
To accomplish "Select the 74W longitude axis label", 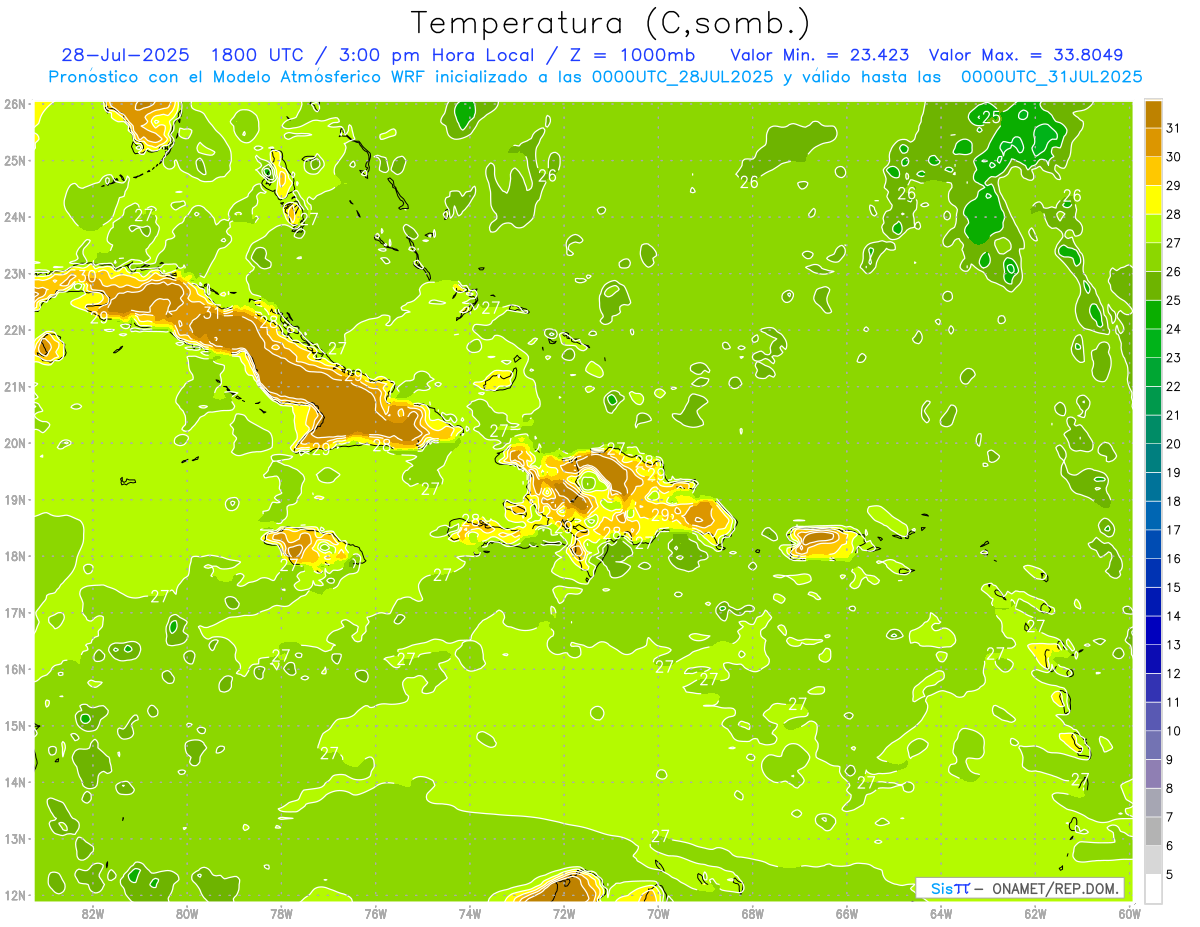I will 470,913.
